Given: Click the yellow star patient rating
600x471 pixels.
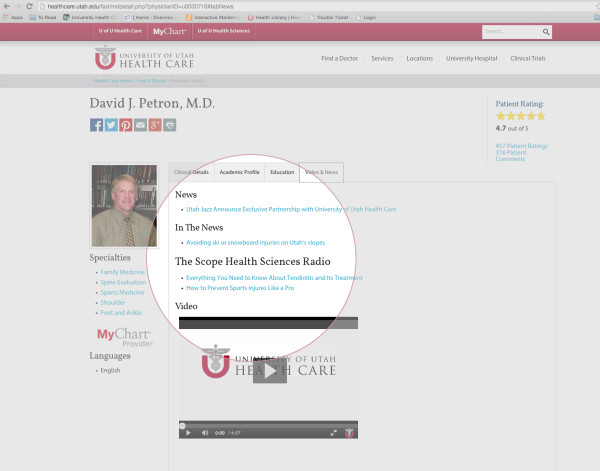Looking at the screenshot, I should click(x=520, y=116).
